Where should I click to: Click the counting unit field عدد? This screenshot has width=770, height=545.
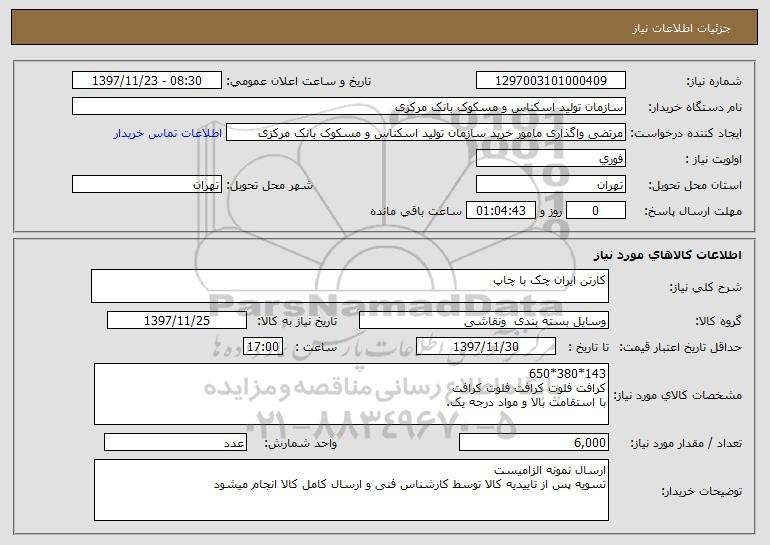(175, 442)
